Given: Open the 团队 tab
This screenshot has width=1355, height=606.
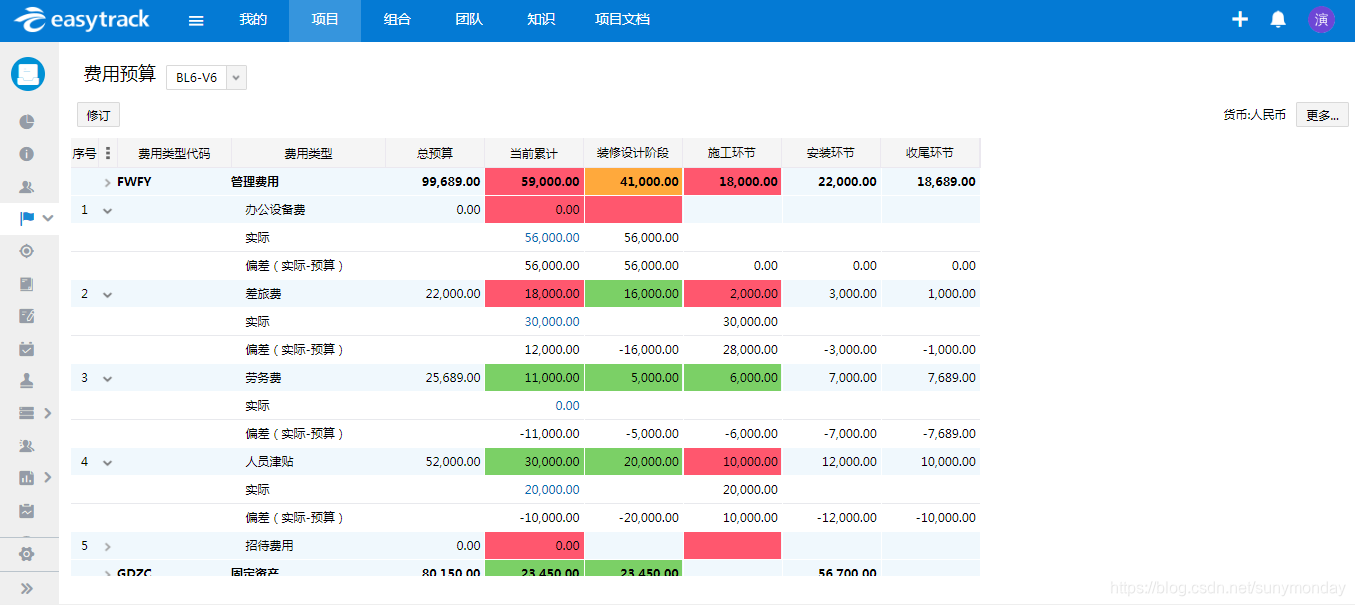Looking at the screenshot, I should [469, 20].
